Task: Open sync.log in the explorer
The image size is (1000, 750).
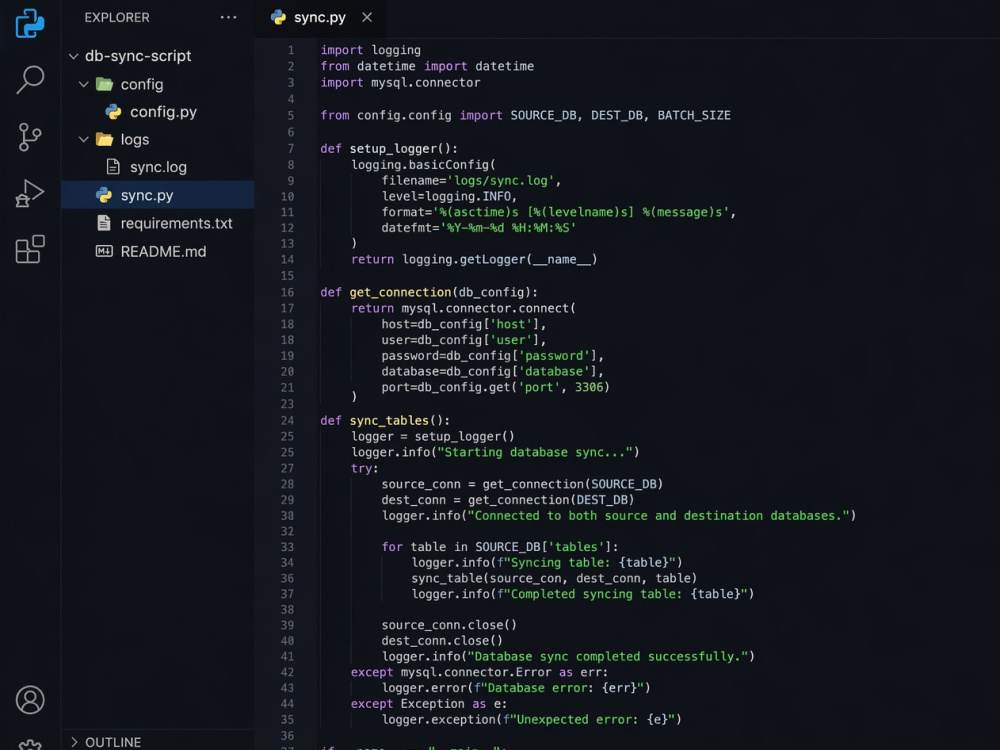Action: [158, 167]
